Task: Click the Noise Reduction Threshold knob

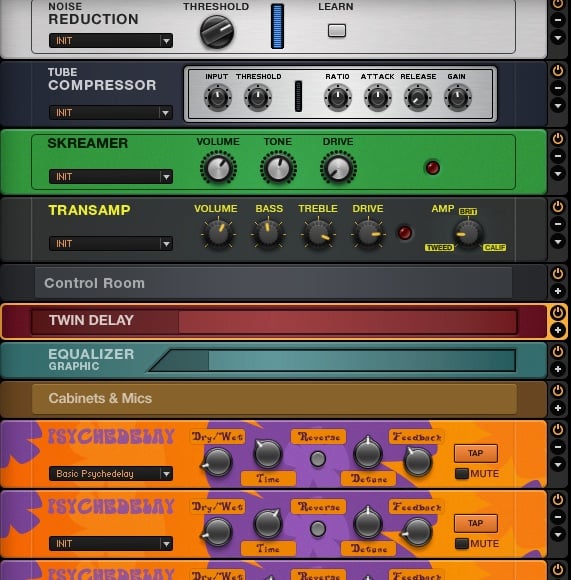Action: 217,32
